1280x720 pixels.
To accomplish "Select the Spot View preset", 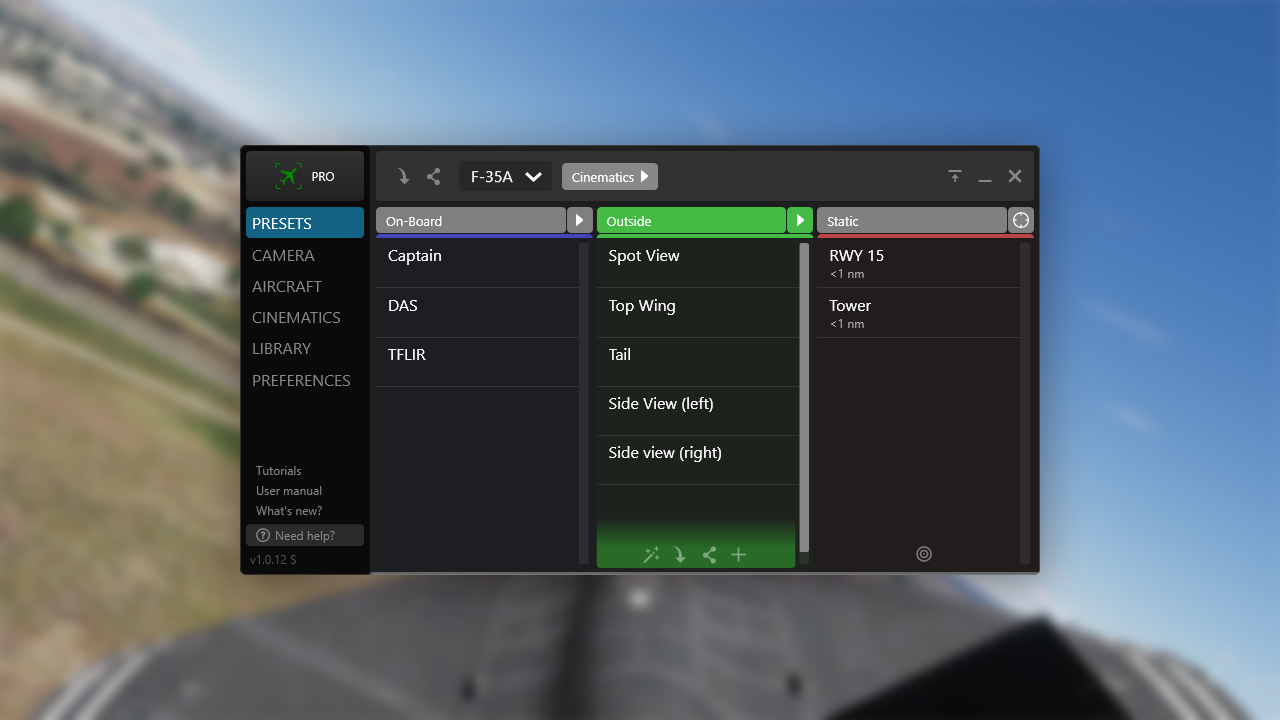I will (x=643, y=255).
